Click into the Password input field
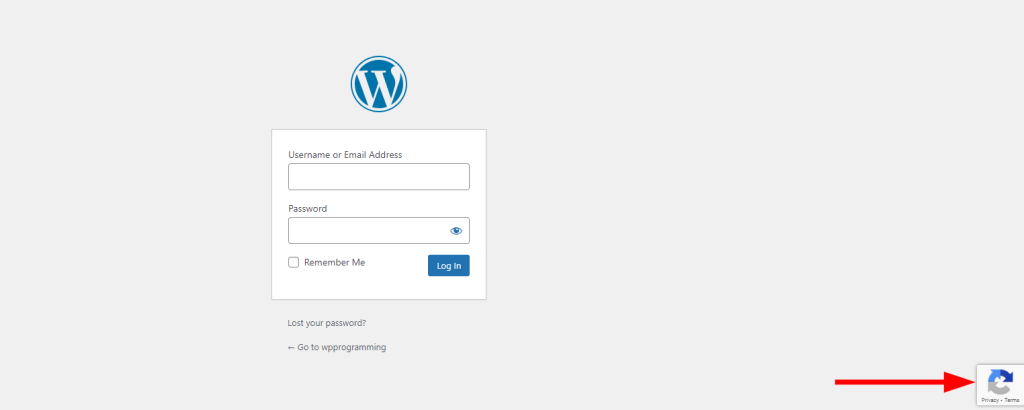The width and height of the screenshot is (1024, 410). click(x=366, y=231)
